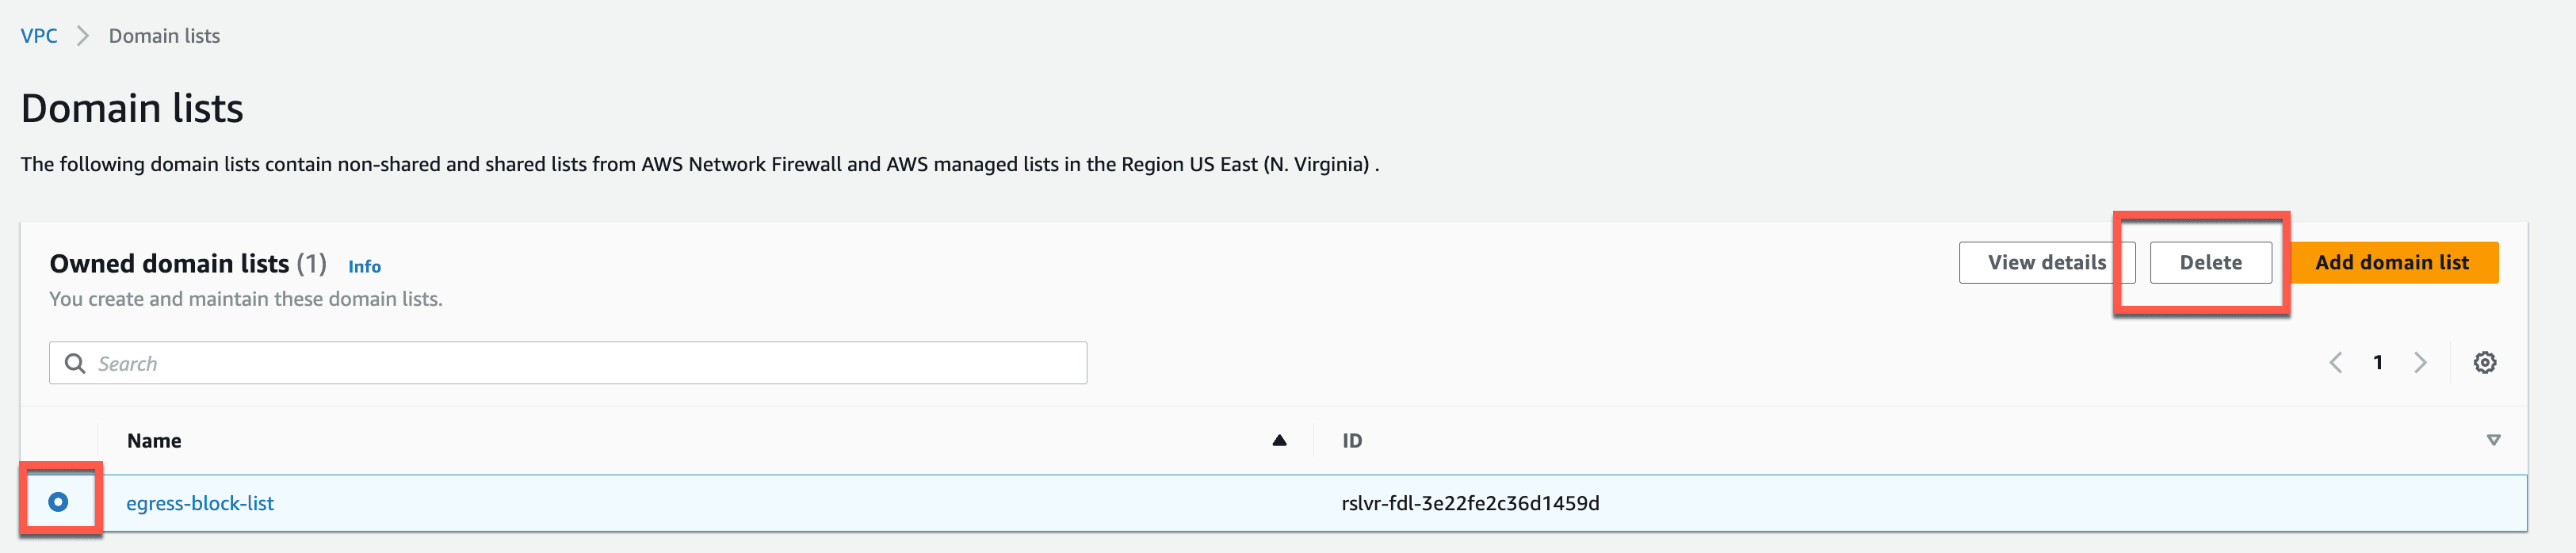Image resolution: width=2576 pixels, height=553 pixels.
Task: Click the ID column header
Action: [x=1352, y=440]
